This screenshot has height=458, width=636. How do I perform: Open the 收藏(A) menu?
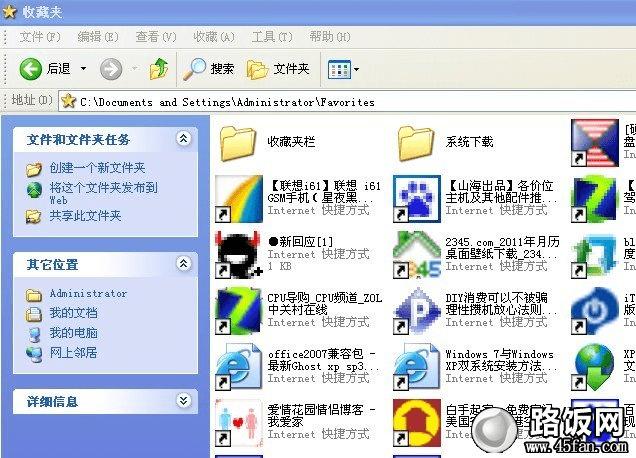[x=214, y=37]
